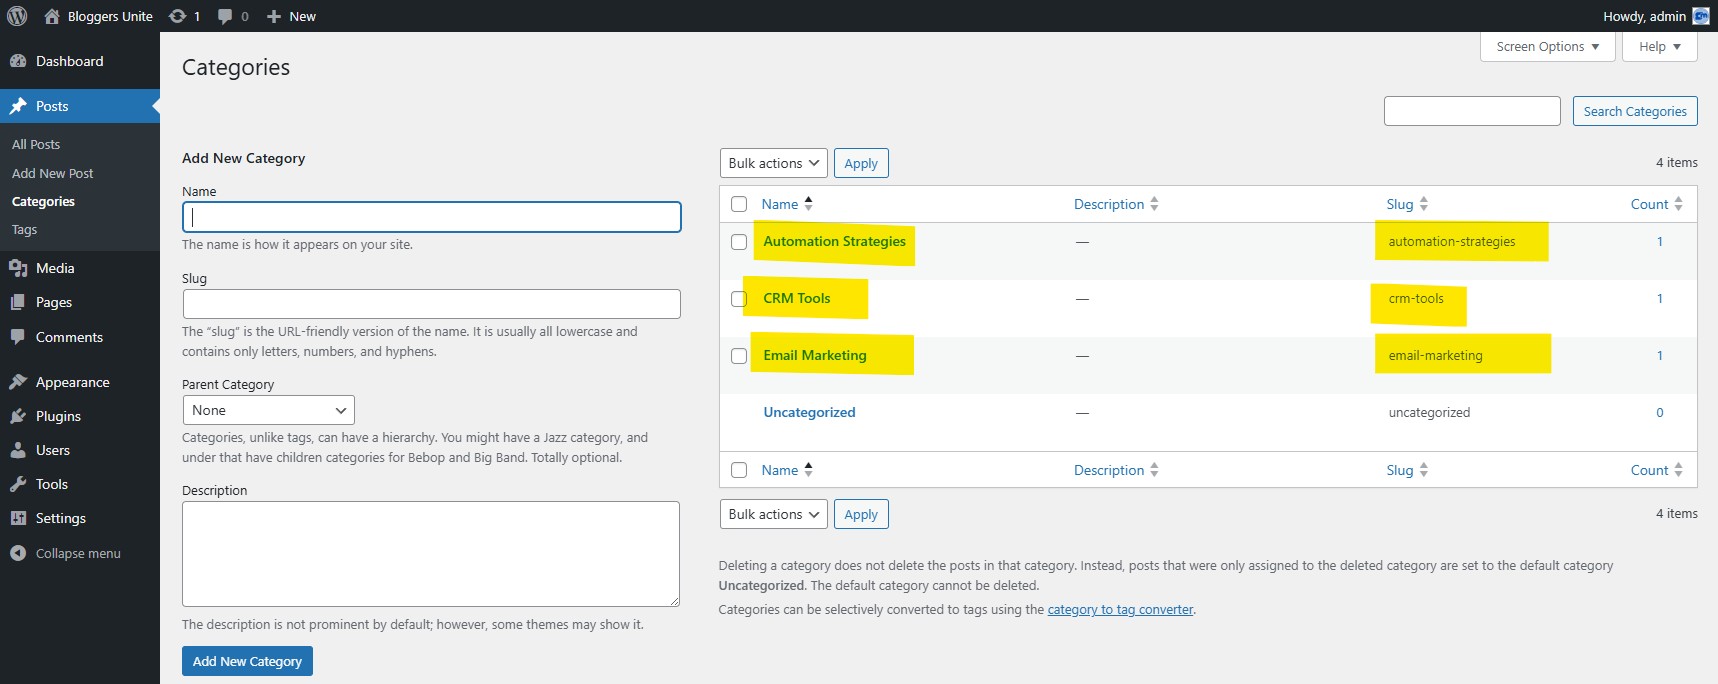Click the admin avatar icon

point(1700,16)
